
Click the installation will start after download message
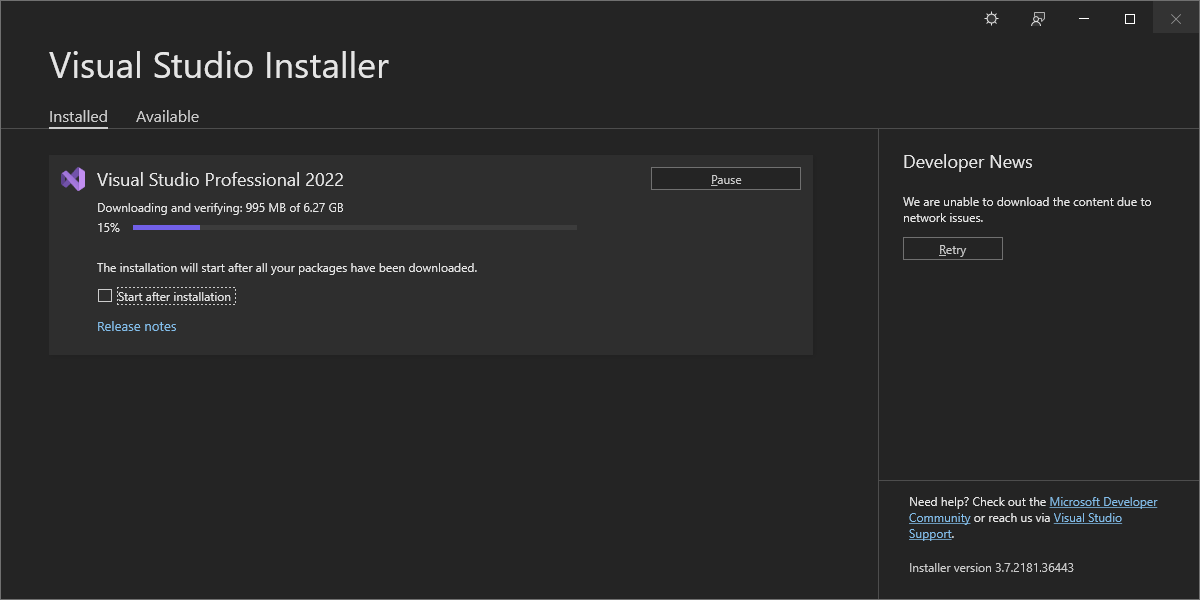click(287, 268)
